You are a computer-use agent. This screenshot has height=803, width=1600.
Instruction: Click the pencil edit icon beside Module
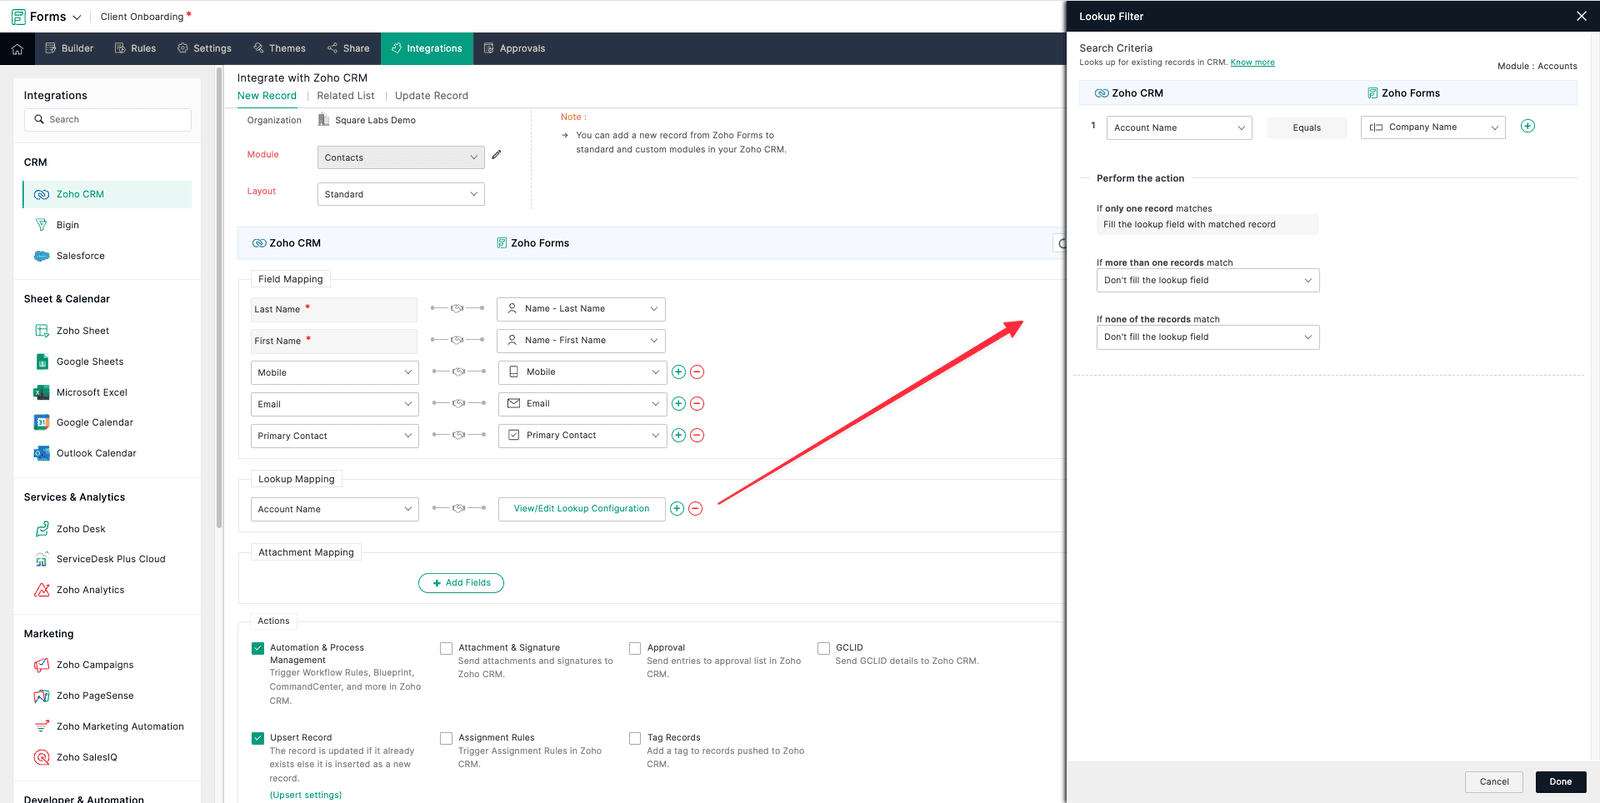(497, 155)
